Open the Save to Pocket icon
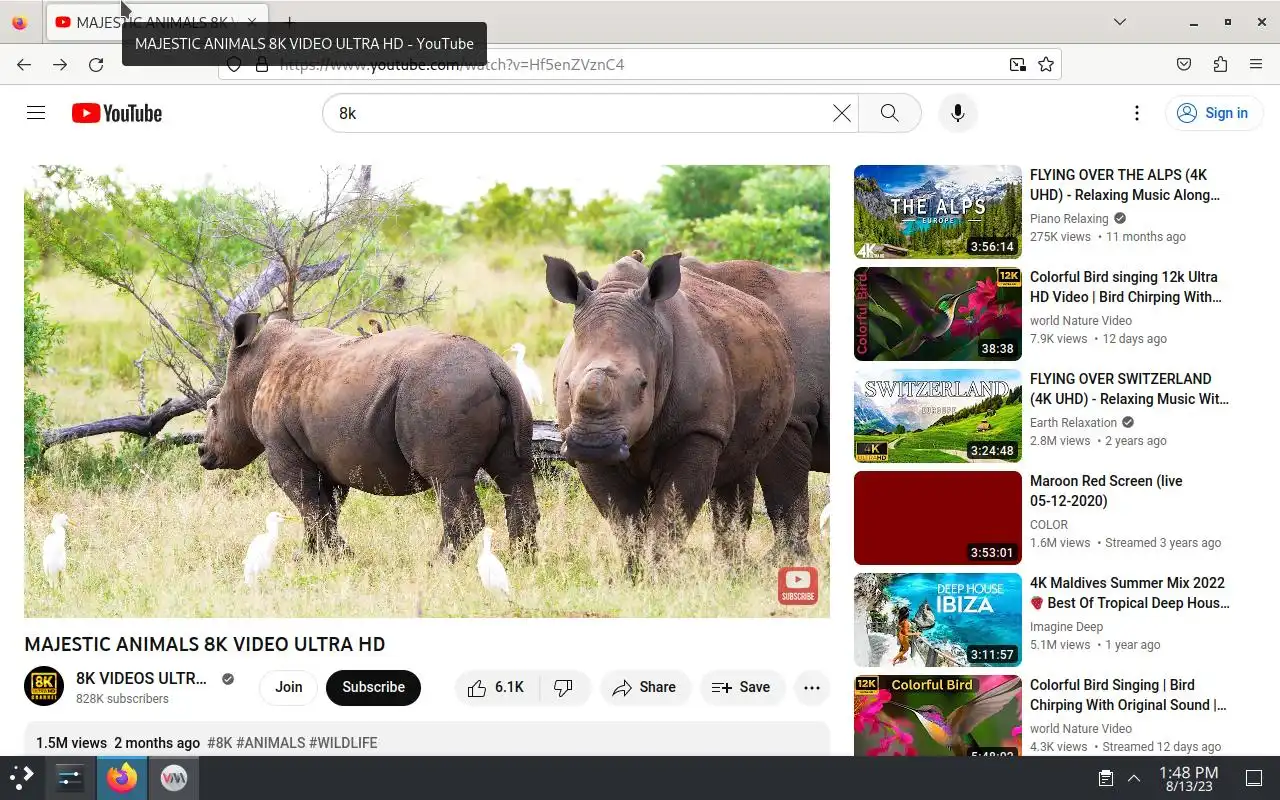 coord(1184,65)
